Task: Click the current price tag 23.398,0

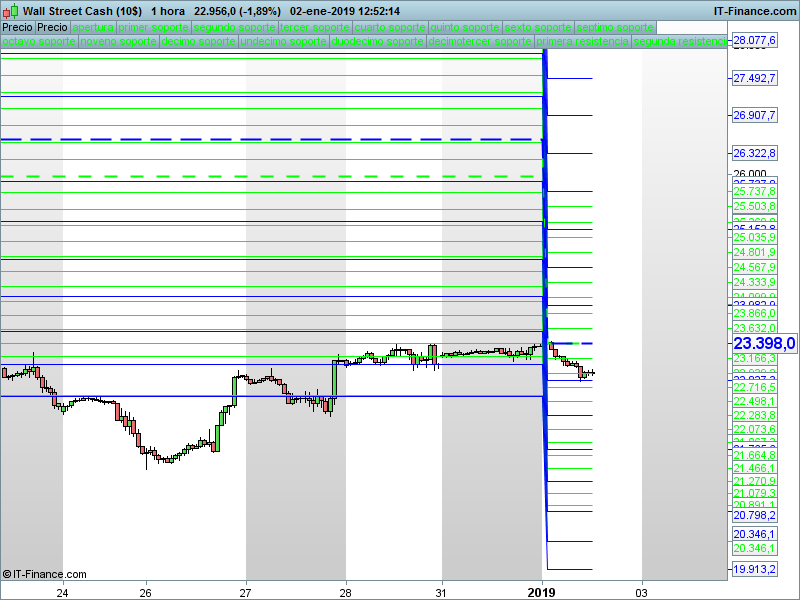Action: [x=764, y=343]
